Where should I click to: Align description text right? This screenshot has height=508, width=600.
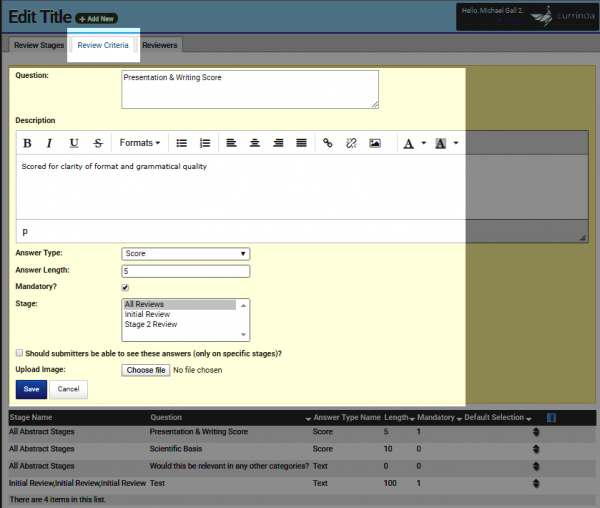tap(278, 143)
